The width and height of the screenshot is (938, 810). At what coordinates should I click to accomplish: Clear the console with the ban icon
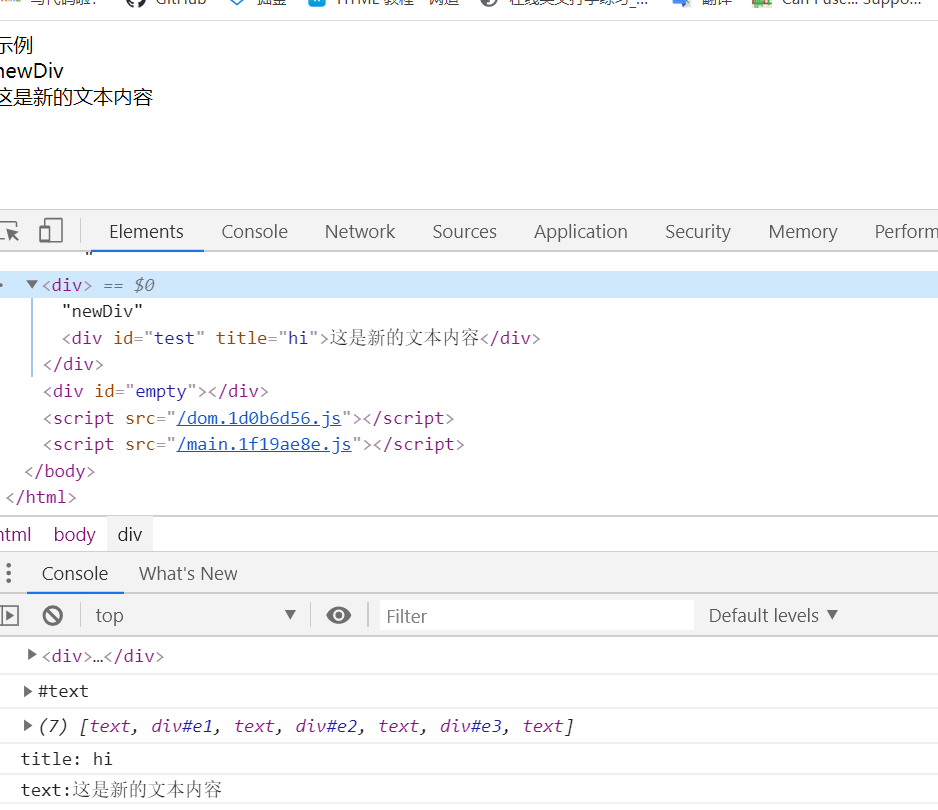click(53, 616)
